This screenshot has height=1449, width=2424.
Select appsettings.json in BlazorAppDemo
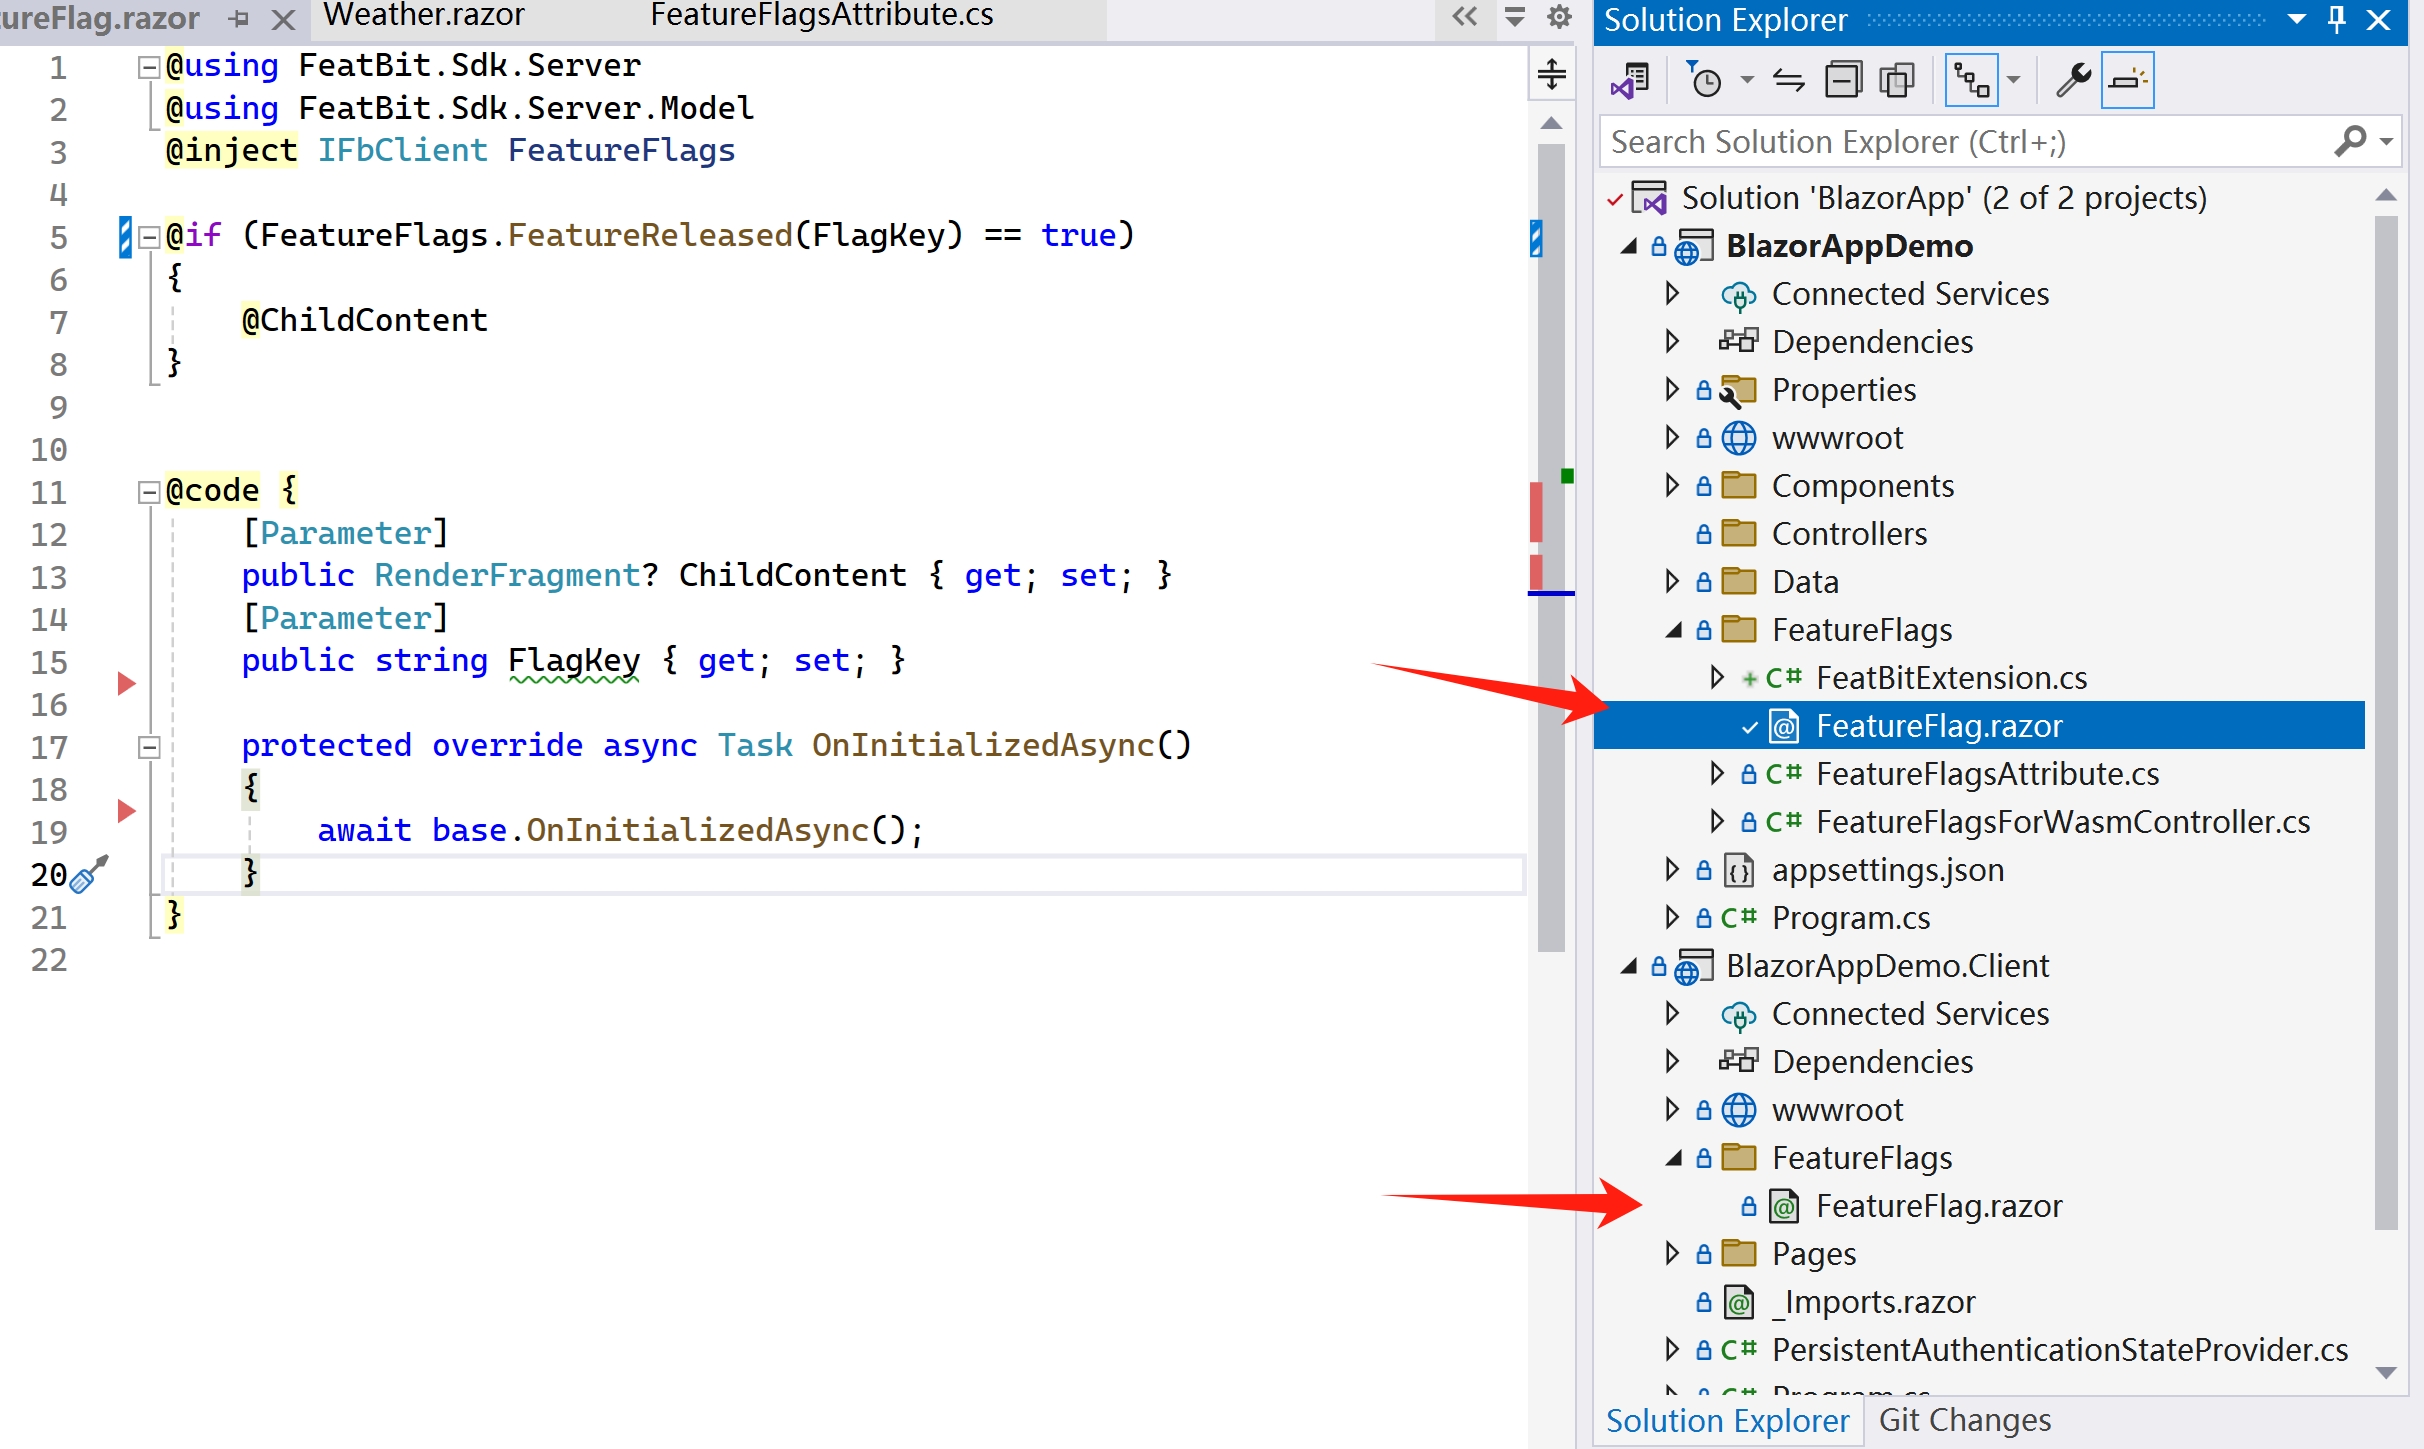[1887, 870]
